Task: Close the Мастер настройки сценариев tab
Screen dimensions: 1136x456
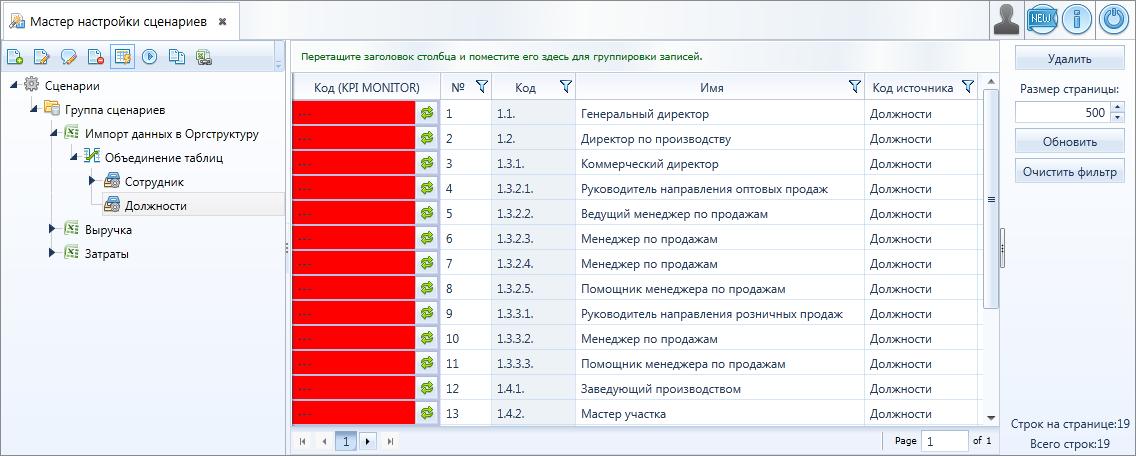Action: click(x=222, y=22)
